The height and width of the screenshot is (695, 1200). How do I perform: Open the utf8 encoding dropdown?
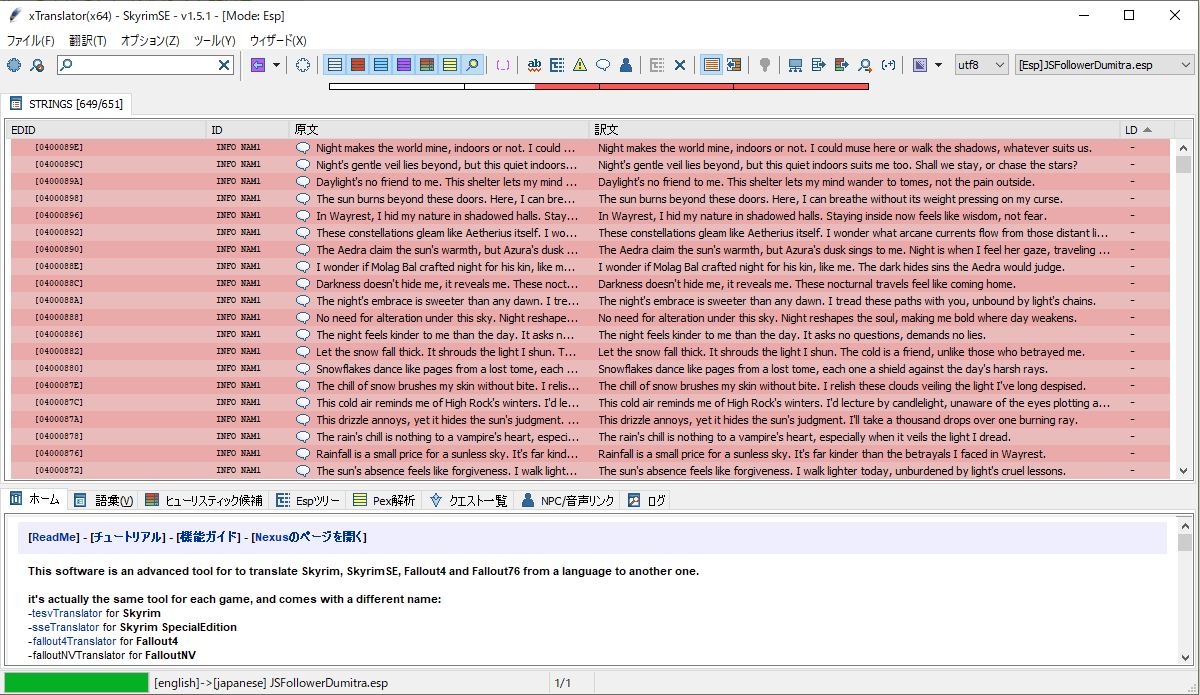pyautogui.click(x=982, y=65)
